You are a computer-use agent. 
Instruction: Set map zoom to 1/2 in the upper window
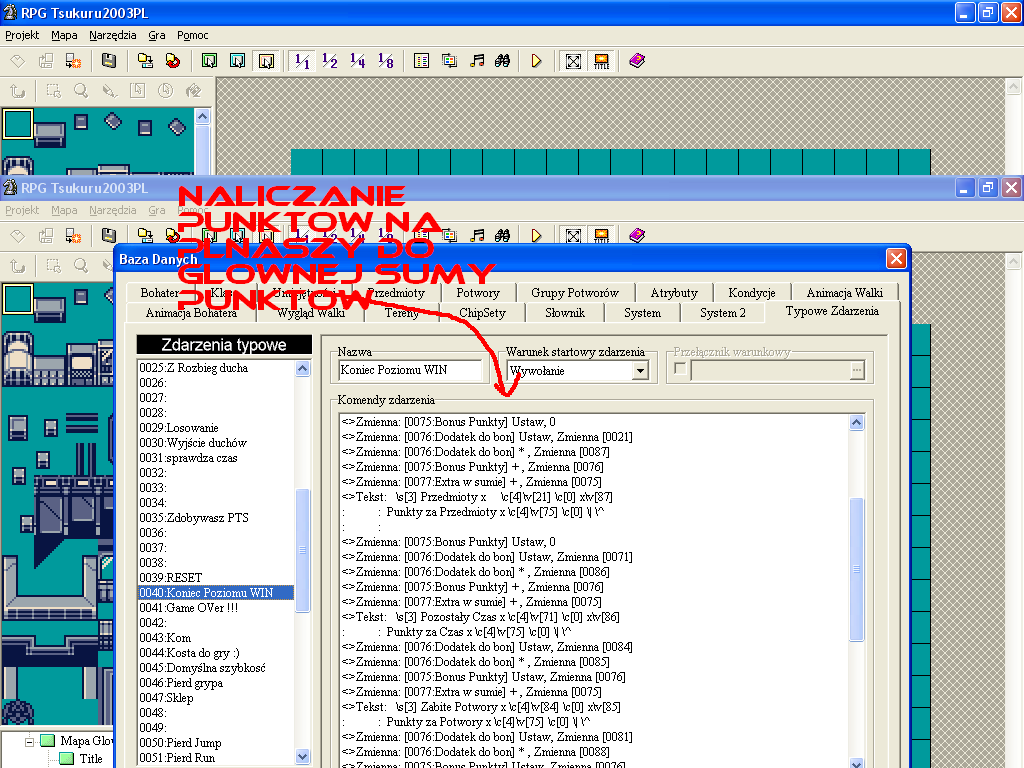pyautogui.click(x=330, y=61)
